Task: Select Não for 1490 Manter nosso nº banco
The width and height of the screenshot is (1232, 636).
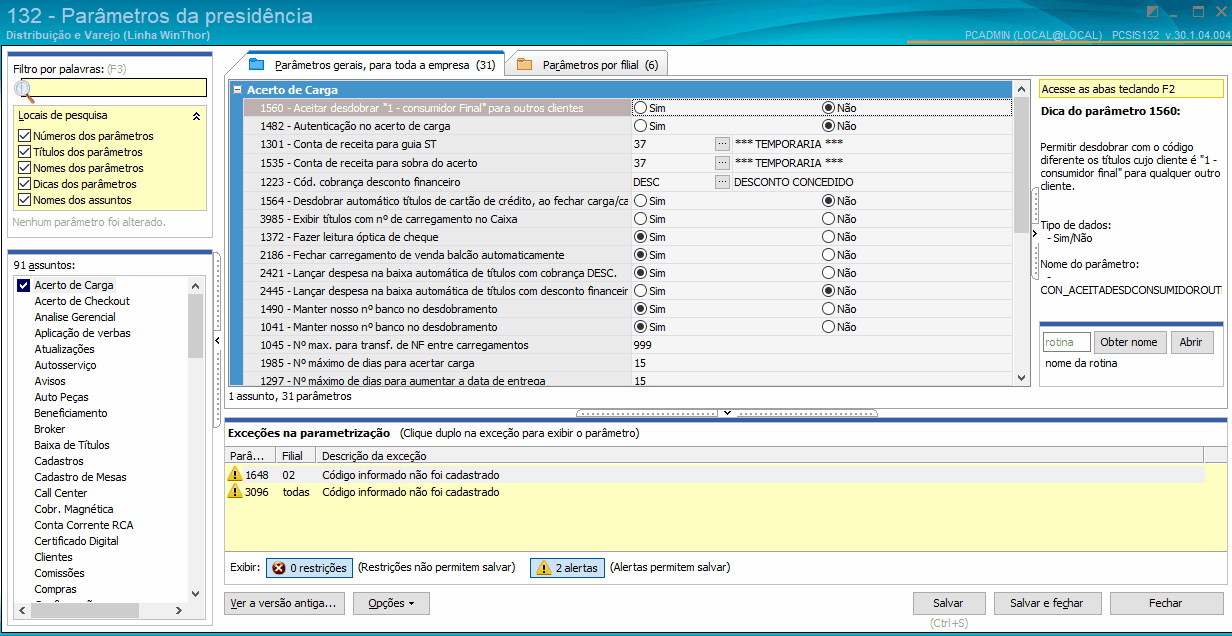Action: click(828, 309)
